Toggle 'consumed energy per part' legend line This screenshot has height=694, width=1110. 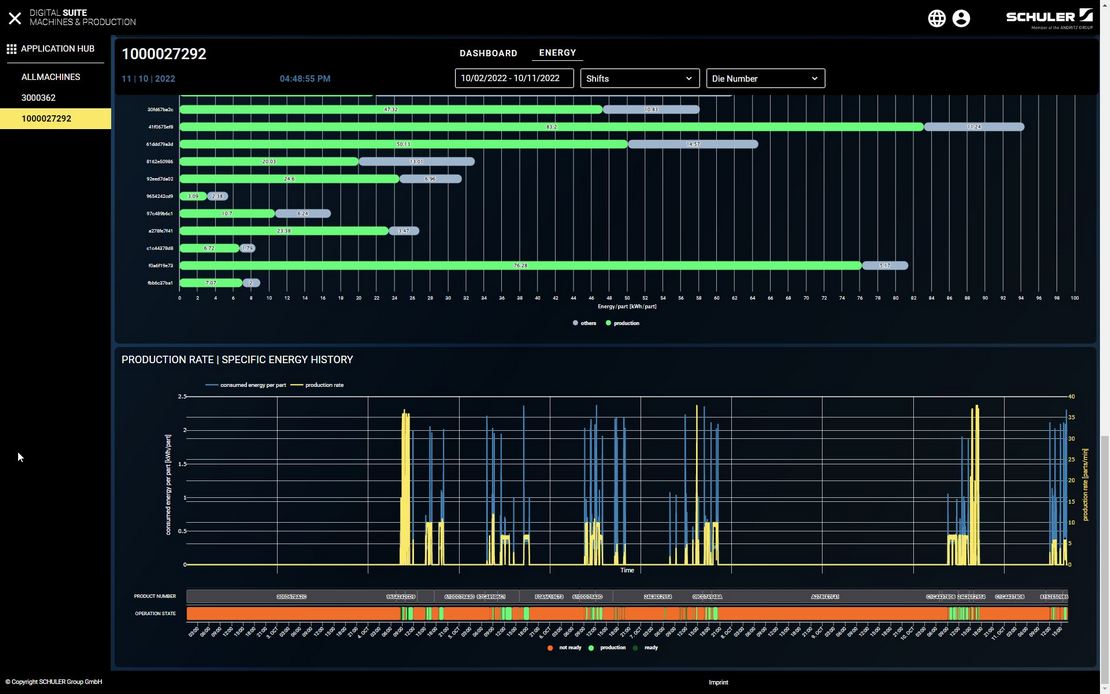coord(246,385)
